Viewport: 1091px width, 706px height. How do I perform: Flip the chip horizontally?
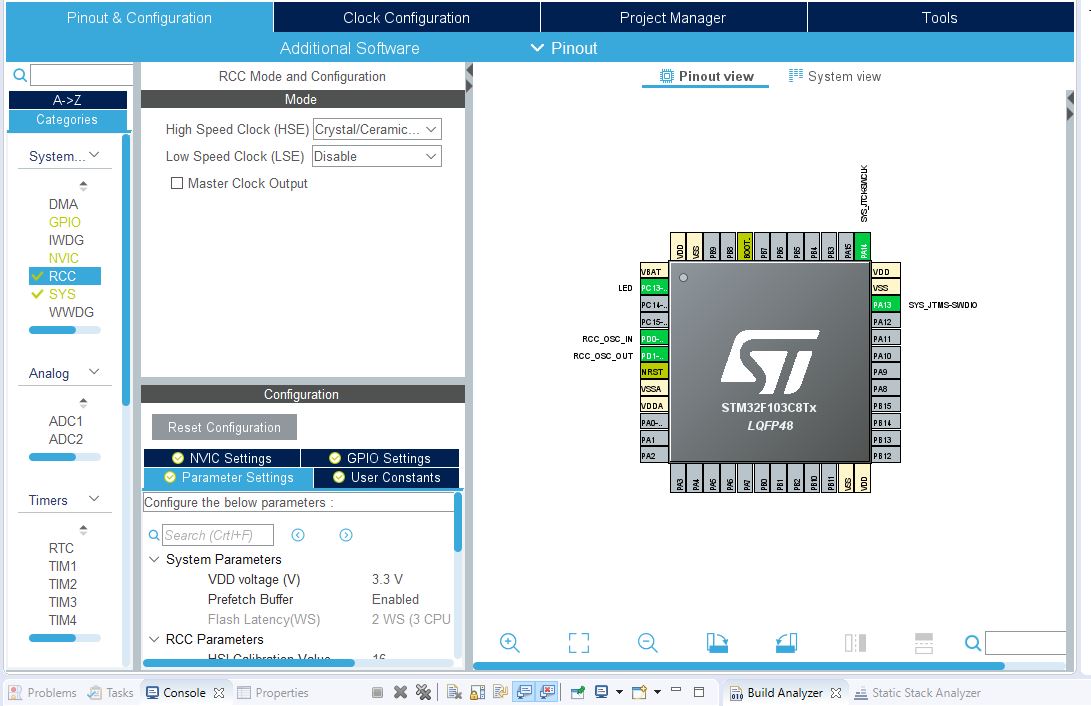click(x=855, y=643)
